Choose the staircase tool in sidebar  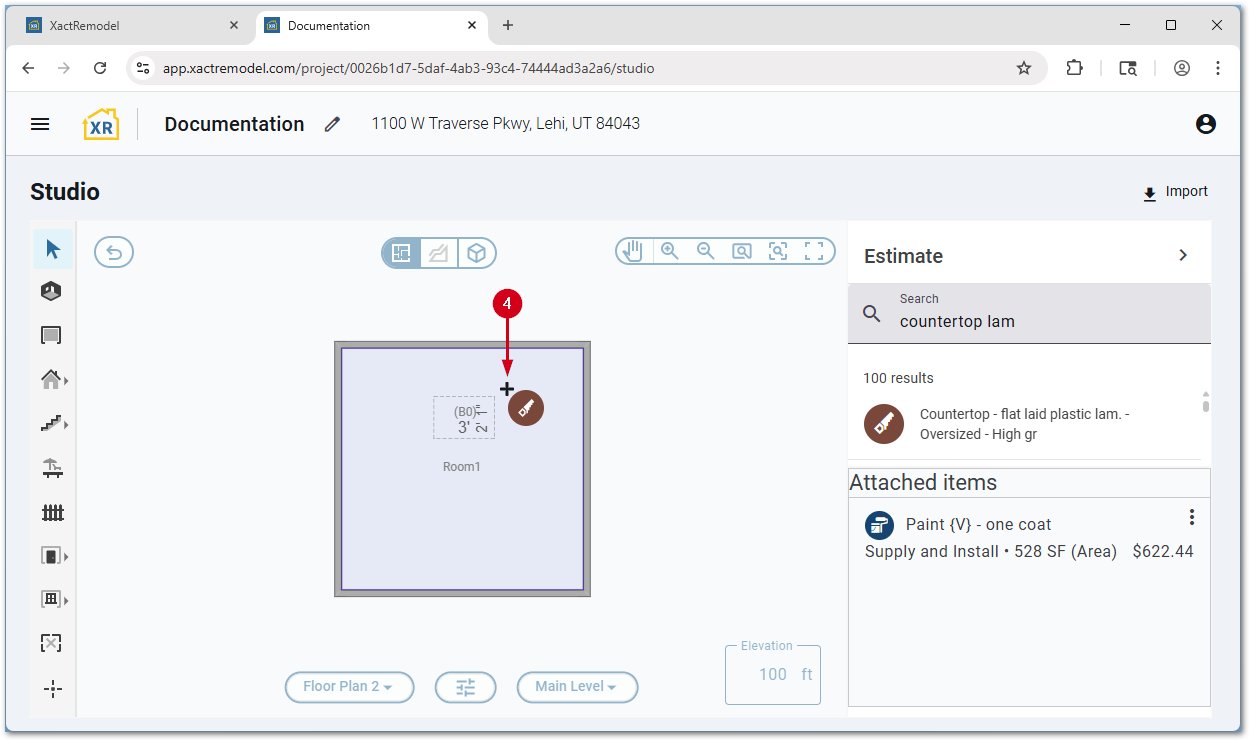click(52, 424)
